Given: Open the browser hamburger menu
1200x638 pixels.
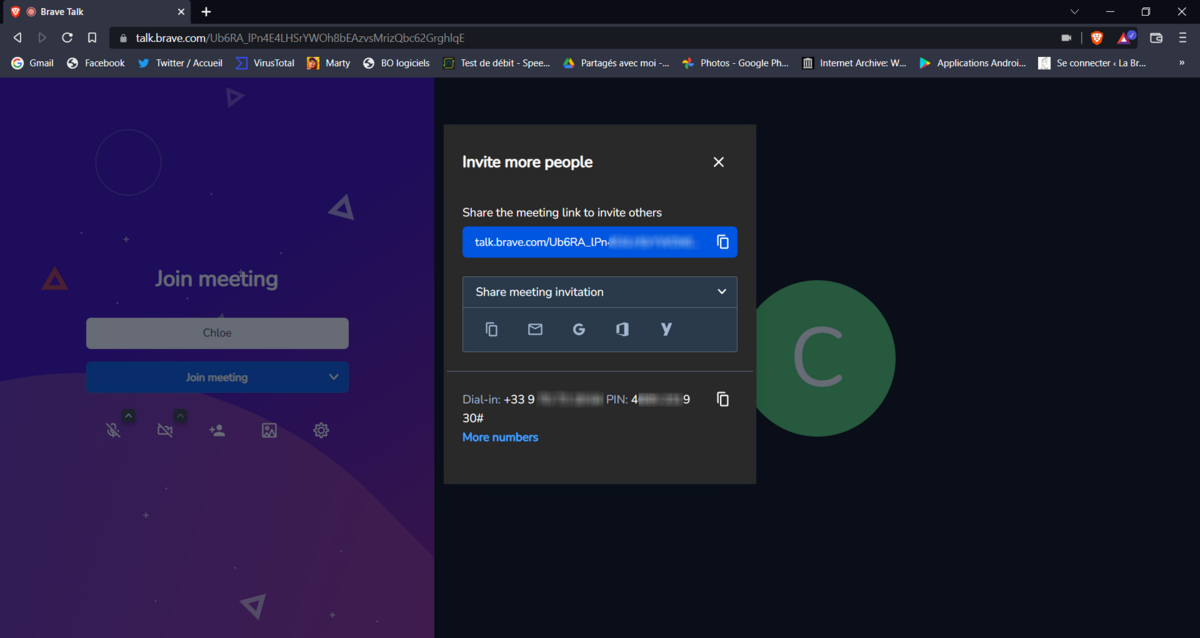Looking at the screenshot, I should 1182,38.
